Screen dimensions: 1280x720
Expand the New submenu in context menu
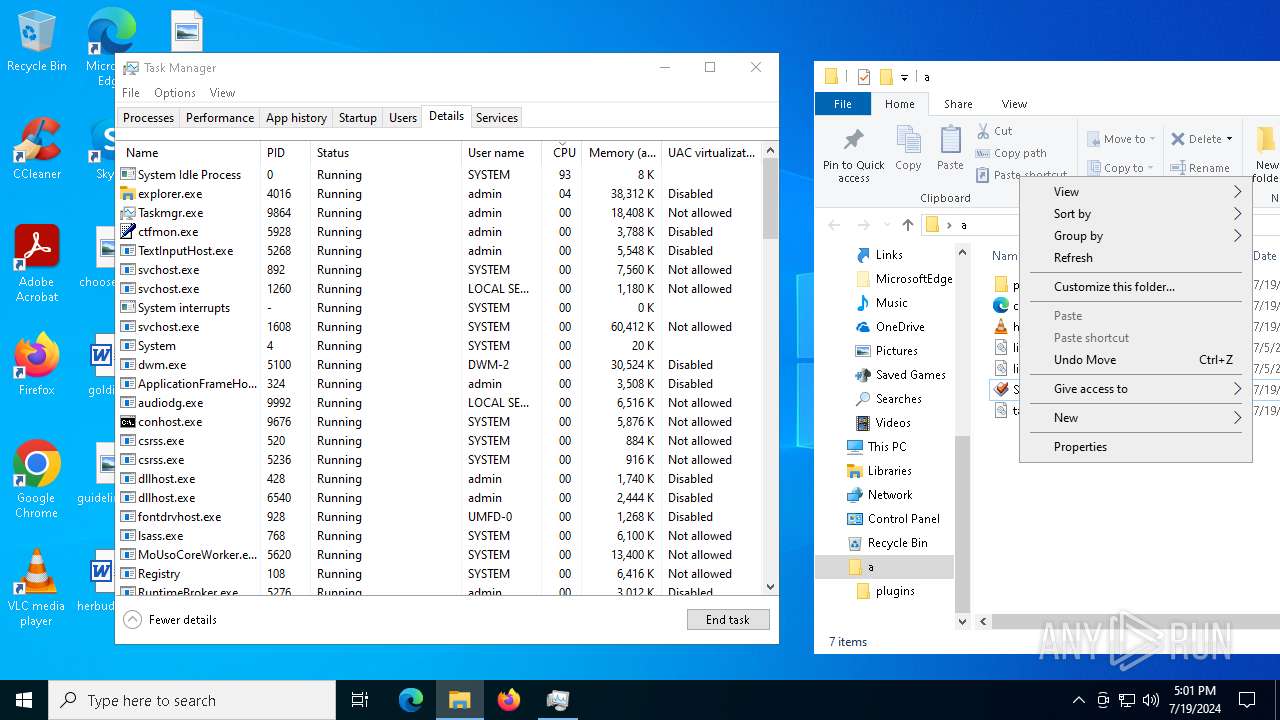(x=1136, y=418)
